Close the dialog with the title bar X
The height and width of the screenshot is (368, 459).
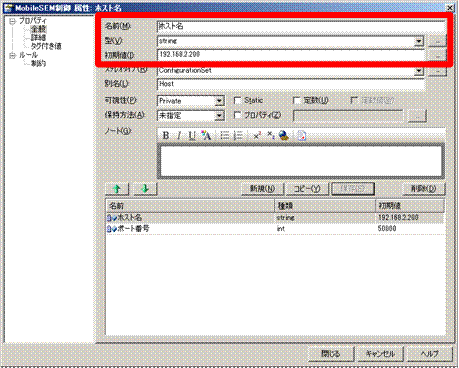450,8
